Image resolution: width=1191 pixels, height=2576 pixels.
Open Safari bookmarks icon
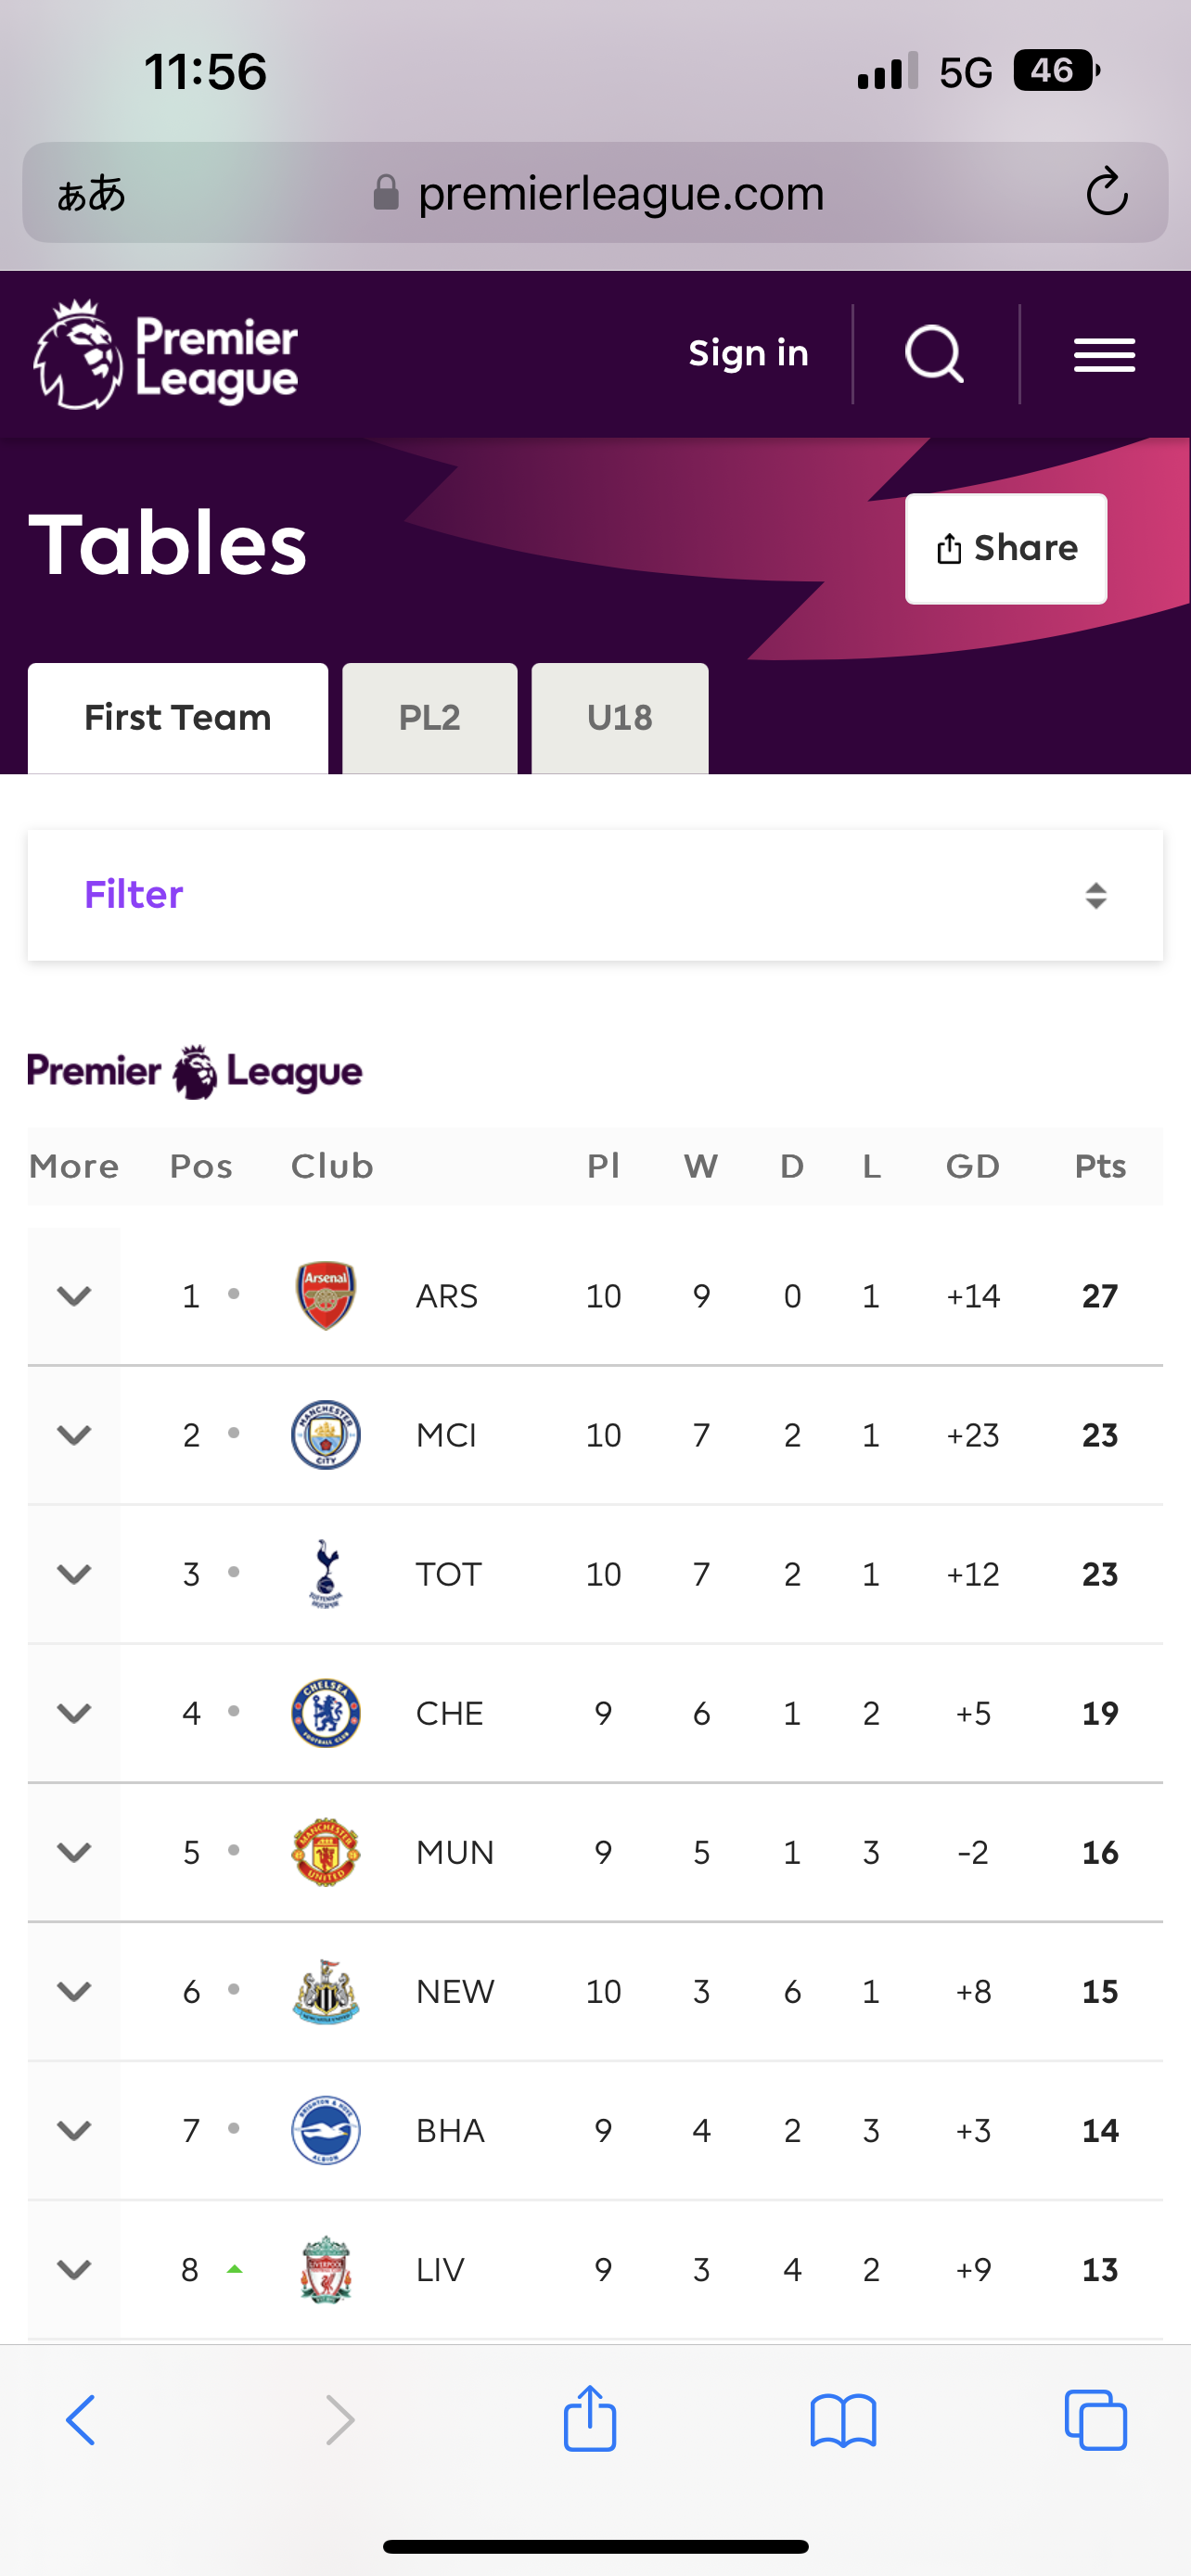[x=843, y=2420]
